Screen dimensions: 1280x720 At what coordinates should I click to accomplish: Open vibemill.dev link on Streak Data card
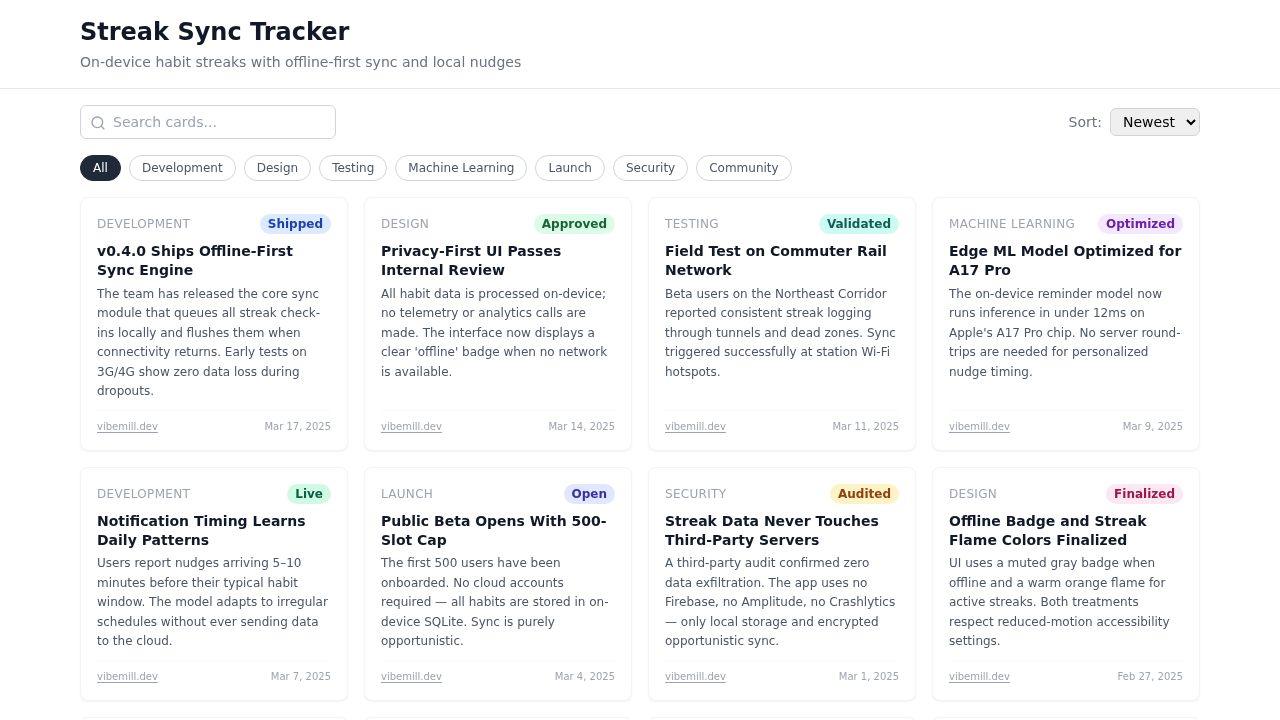point(695,677)
